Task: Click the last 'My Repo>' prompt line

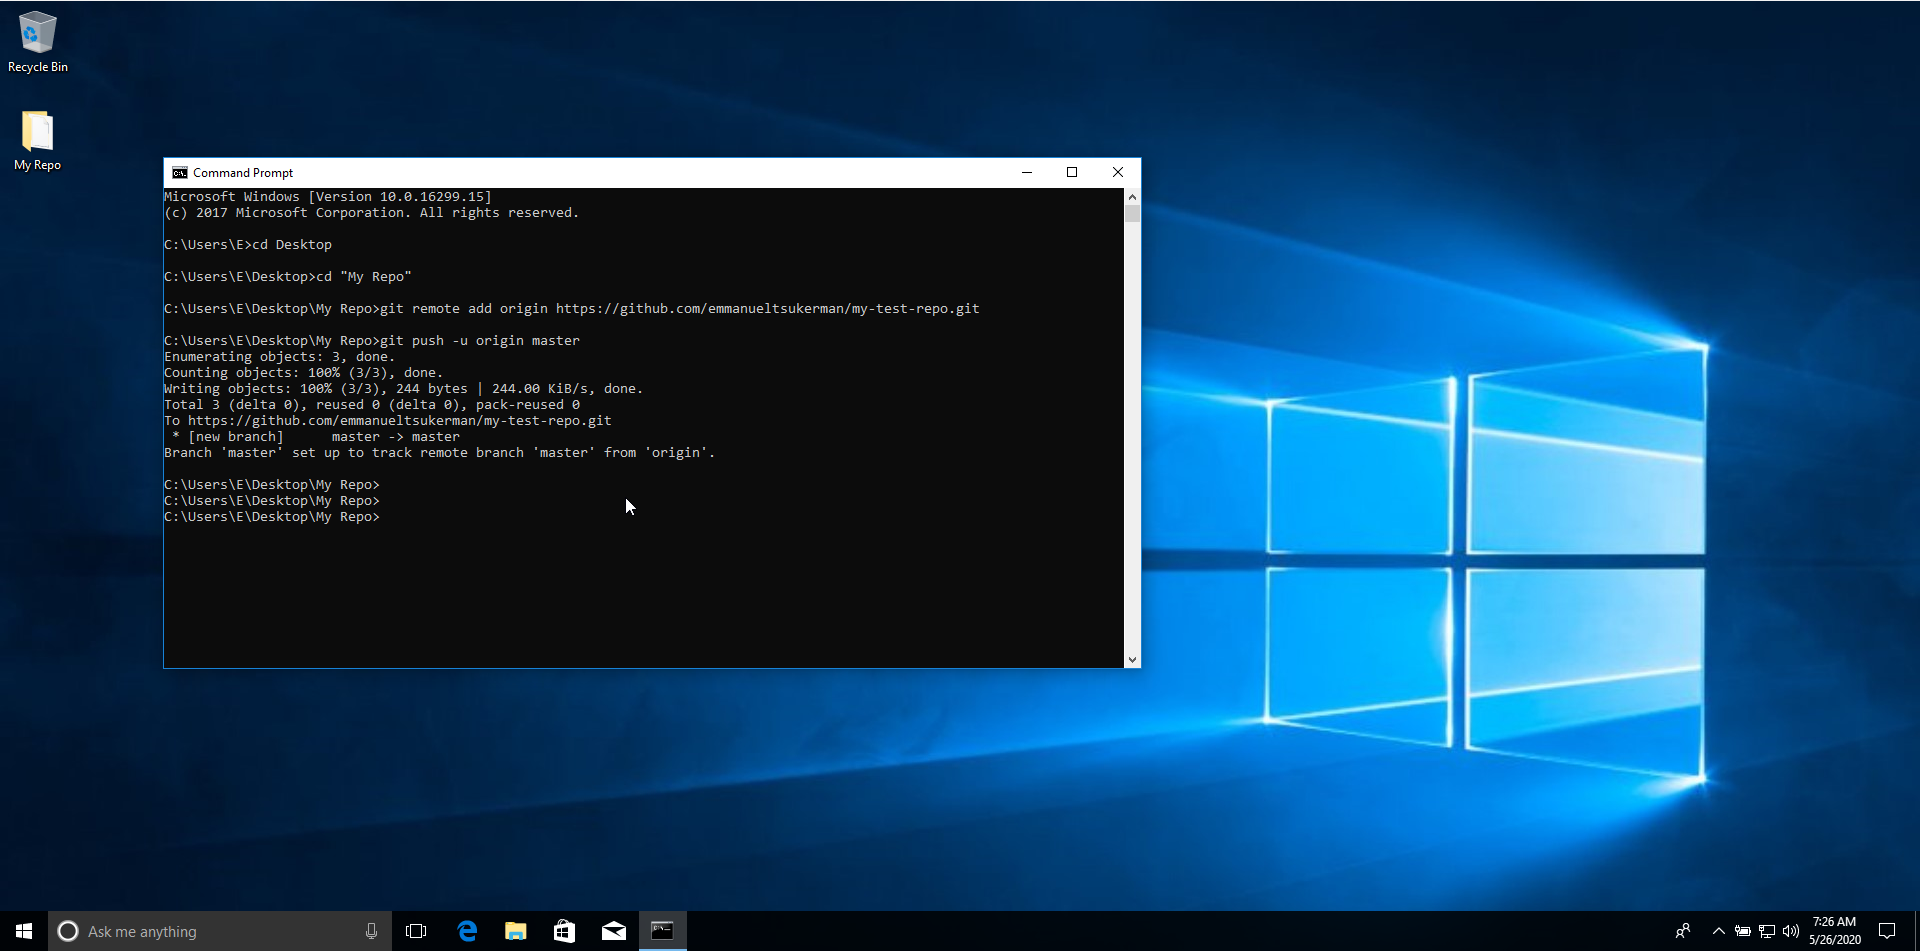Action: point(272,517)
